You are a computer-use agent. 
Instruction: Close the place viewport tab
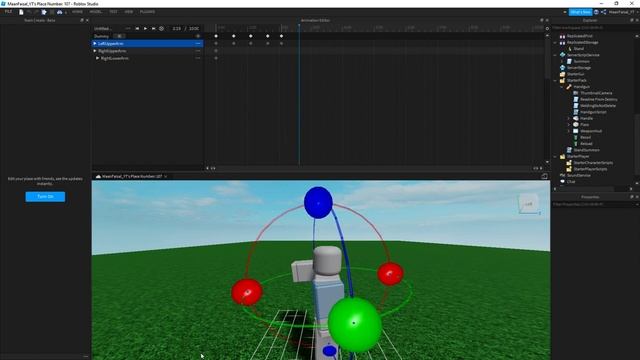[x=166, y=176]
